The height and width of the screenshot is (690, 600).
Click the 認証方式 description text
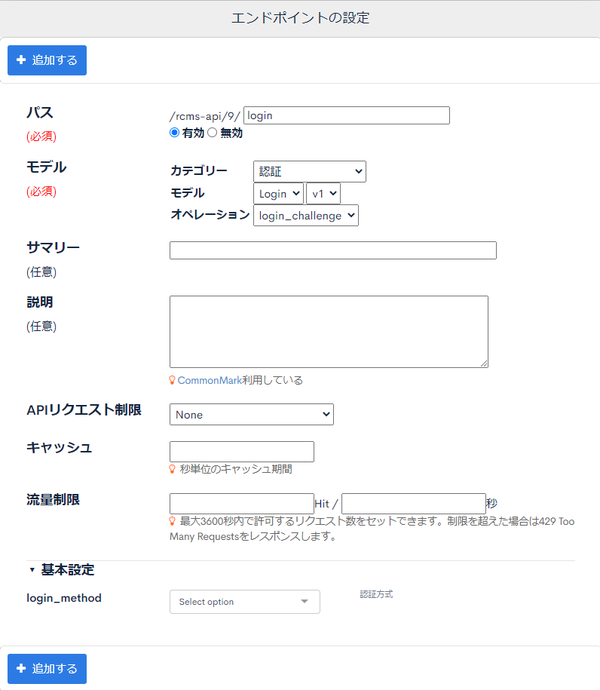[376, 594]
